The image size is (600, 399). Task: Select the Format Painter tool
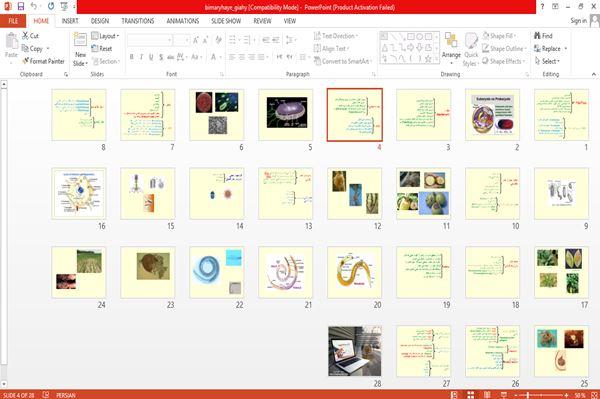43,61
